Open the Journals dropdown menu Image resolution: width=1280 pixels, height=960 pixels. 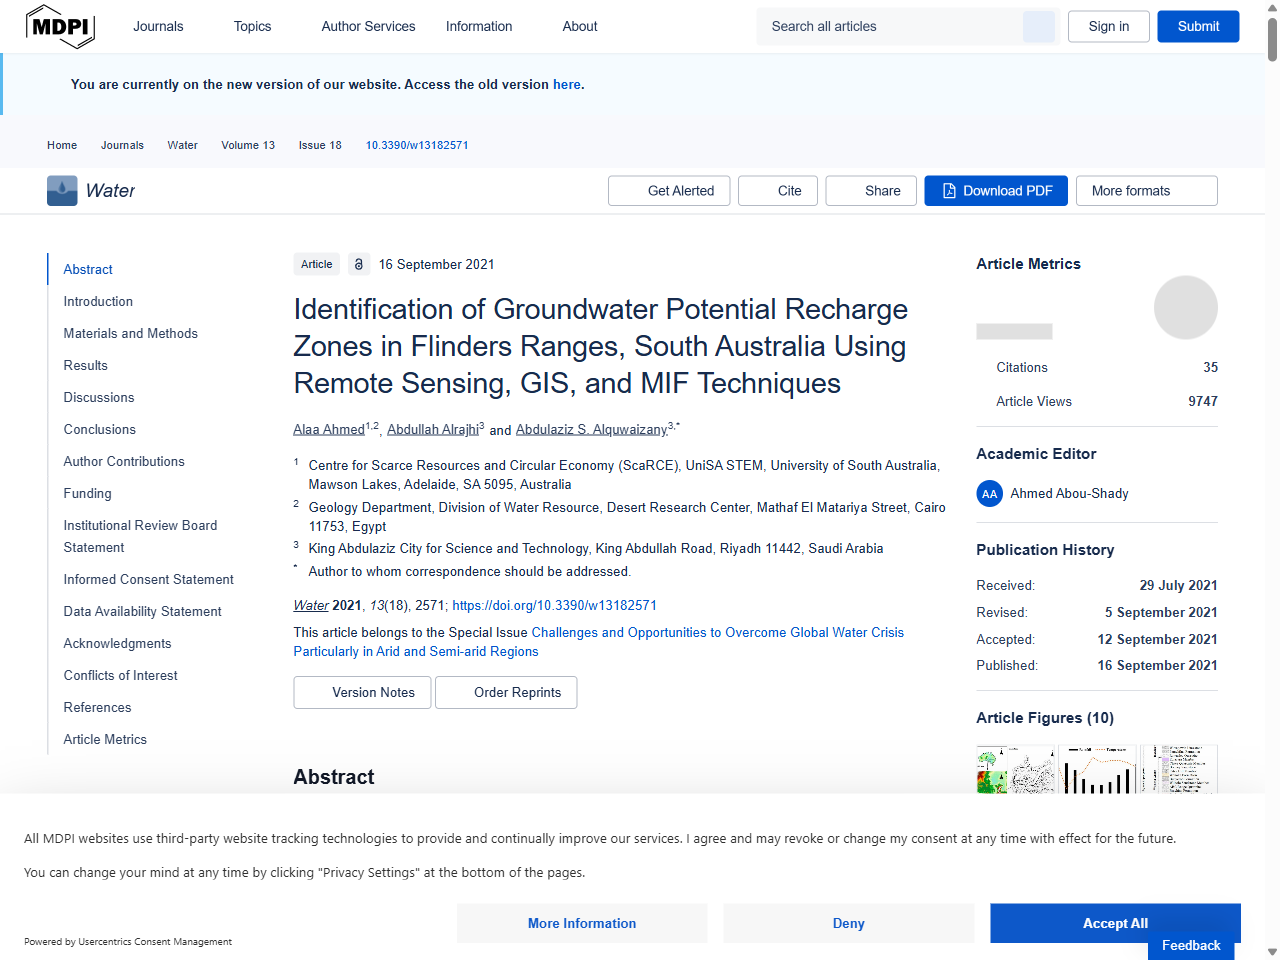pyautogui.click(x=158, y=26)
